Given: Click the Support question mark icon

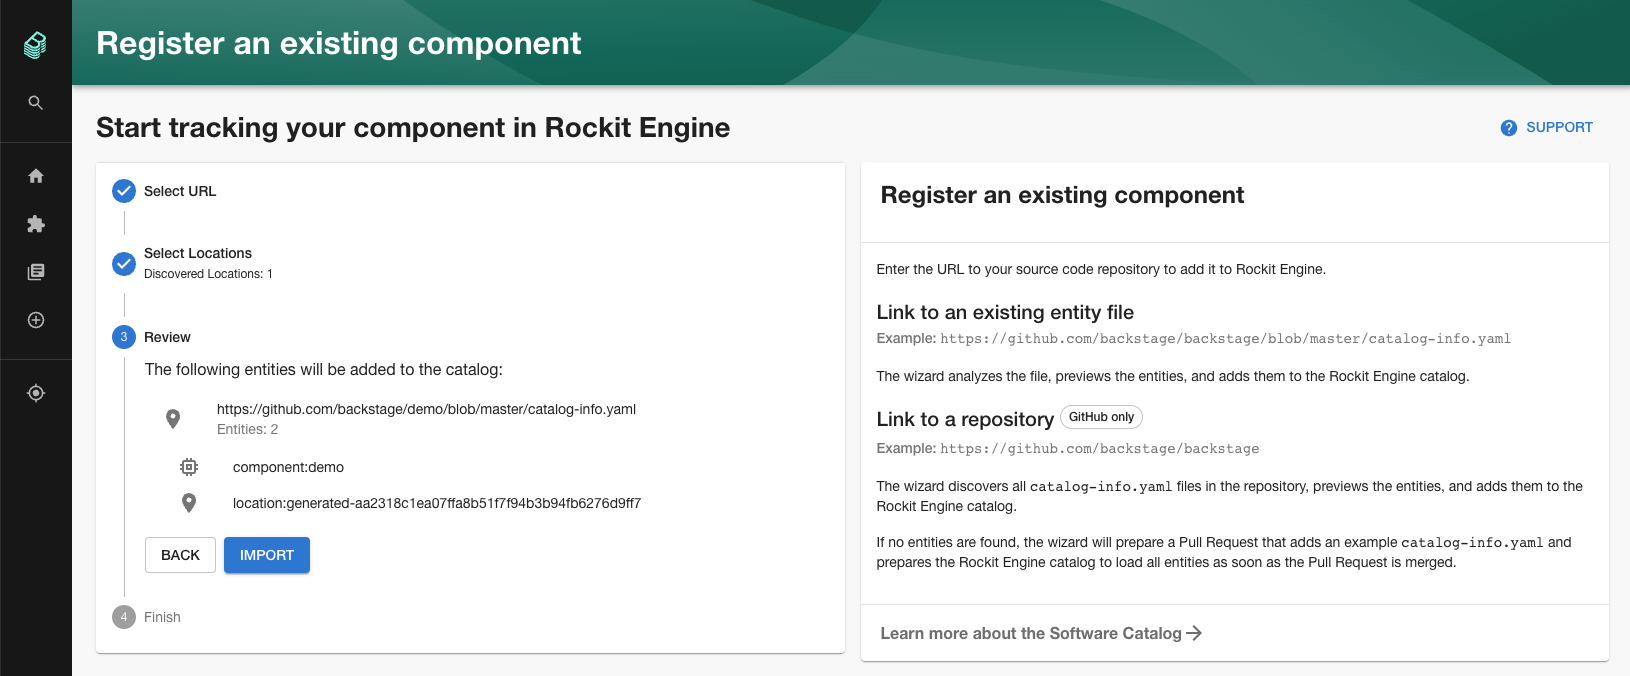Looking at the screenshot, I should point(1509,128).
